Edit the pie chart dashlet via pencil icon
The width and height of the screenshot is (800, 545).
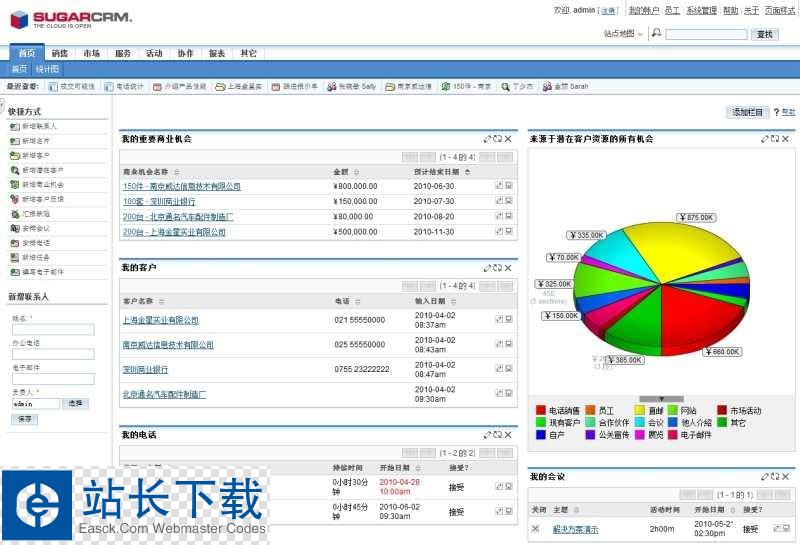(x=764, y=139)
